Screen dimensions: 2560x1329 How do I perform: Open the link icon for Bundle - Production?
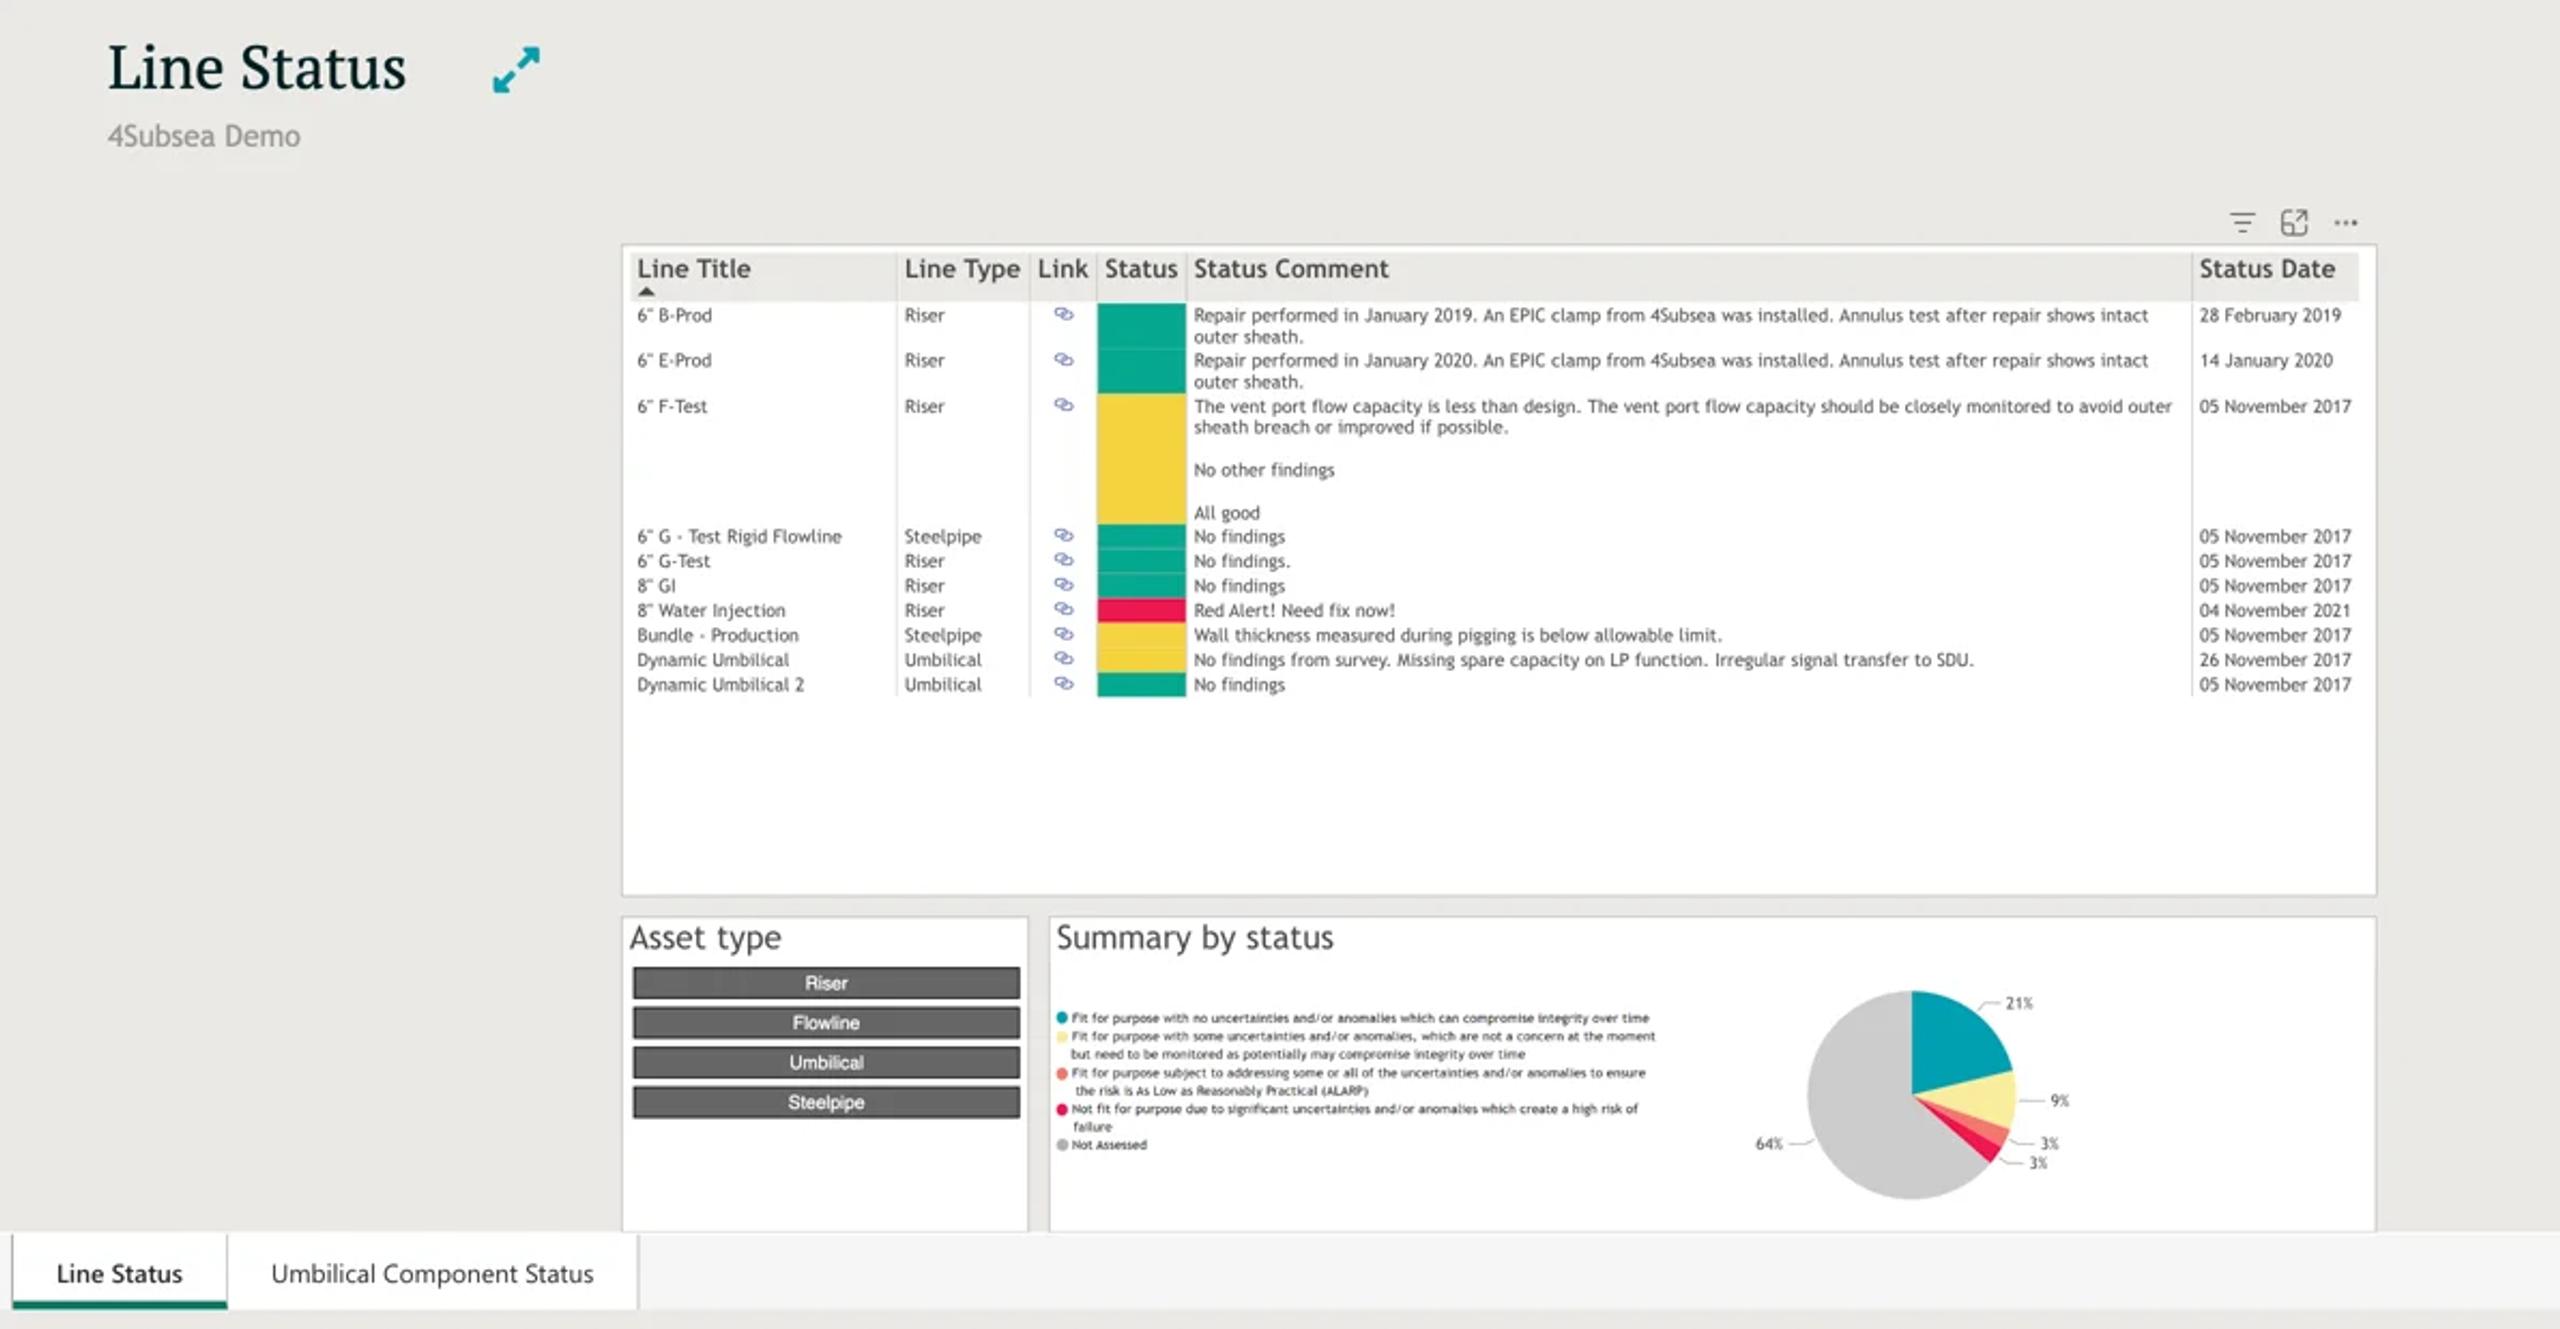[1063, 634]
